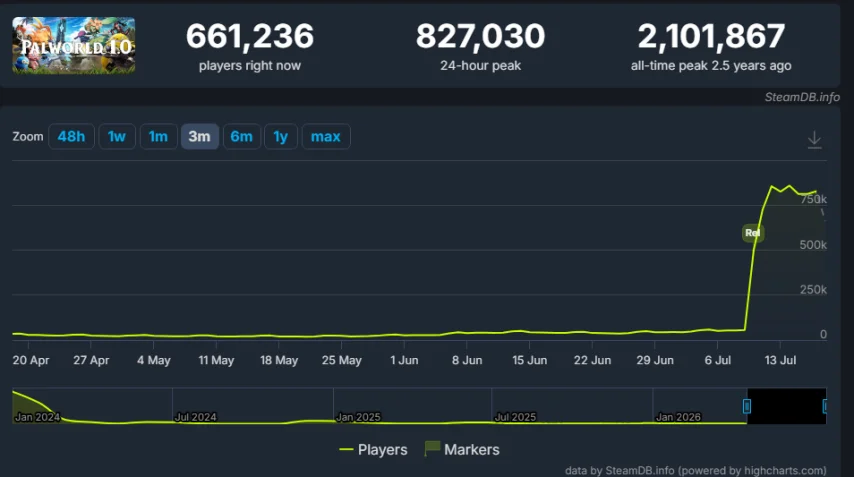The image size is (854, 477).
Task: Choose the 1m zoom range
Action: pyautogui.click(x=158, y=136)
